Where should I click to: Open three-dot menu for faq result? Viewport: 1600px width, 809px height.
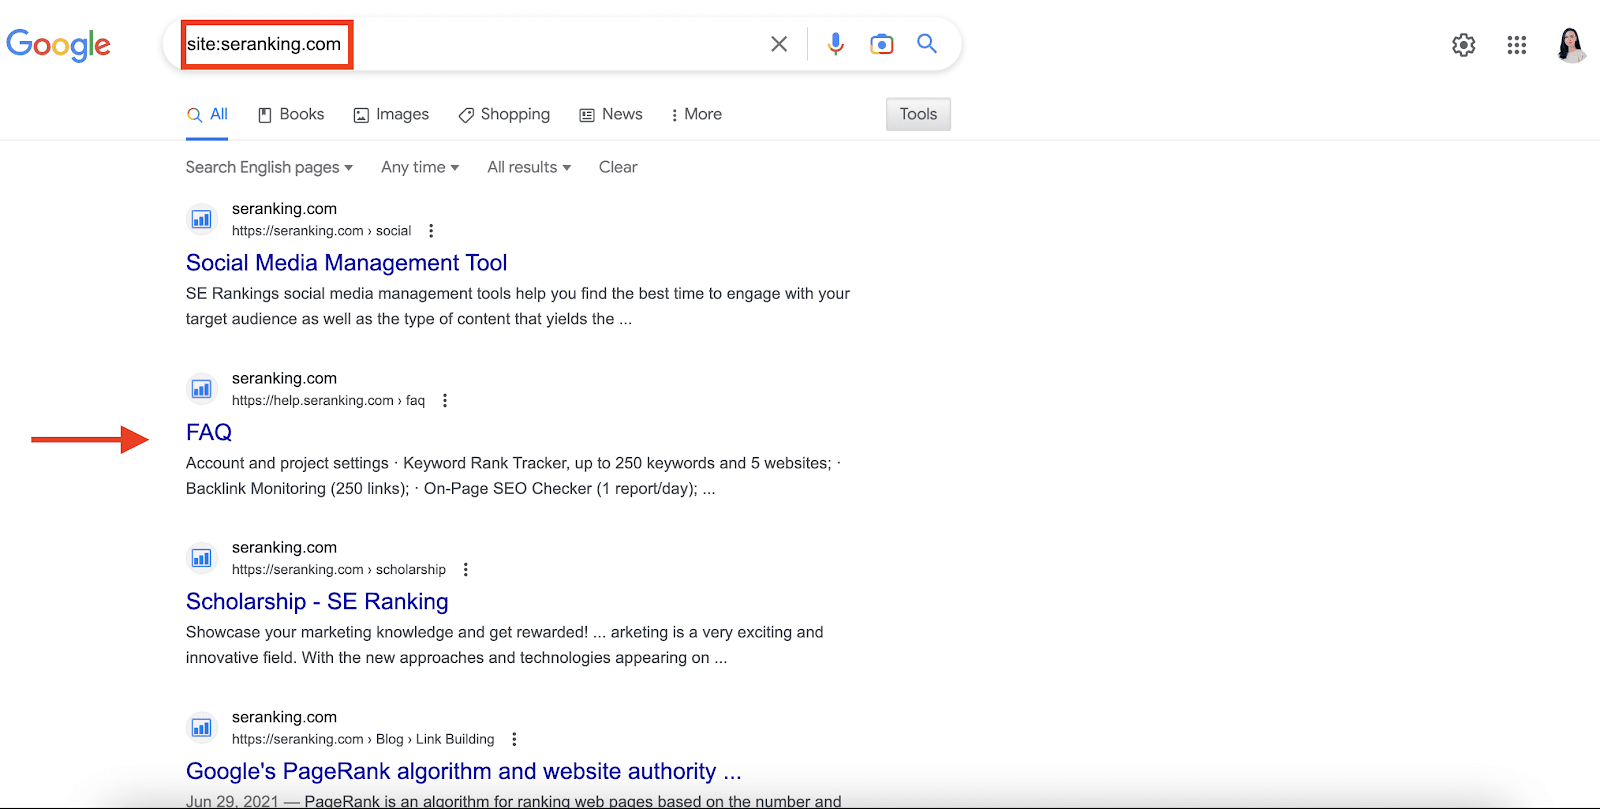445,401
